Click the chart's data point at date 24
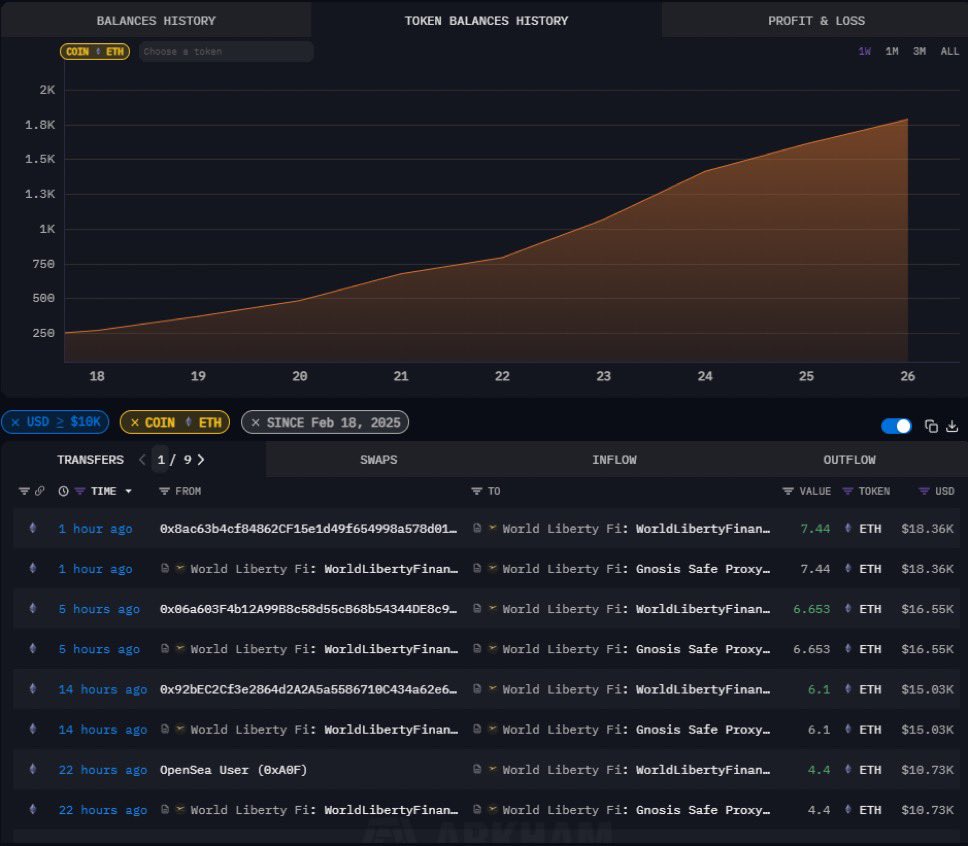968x846 pixels. click(705, 171)
